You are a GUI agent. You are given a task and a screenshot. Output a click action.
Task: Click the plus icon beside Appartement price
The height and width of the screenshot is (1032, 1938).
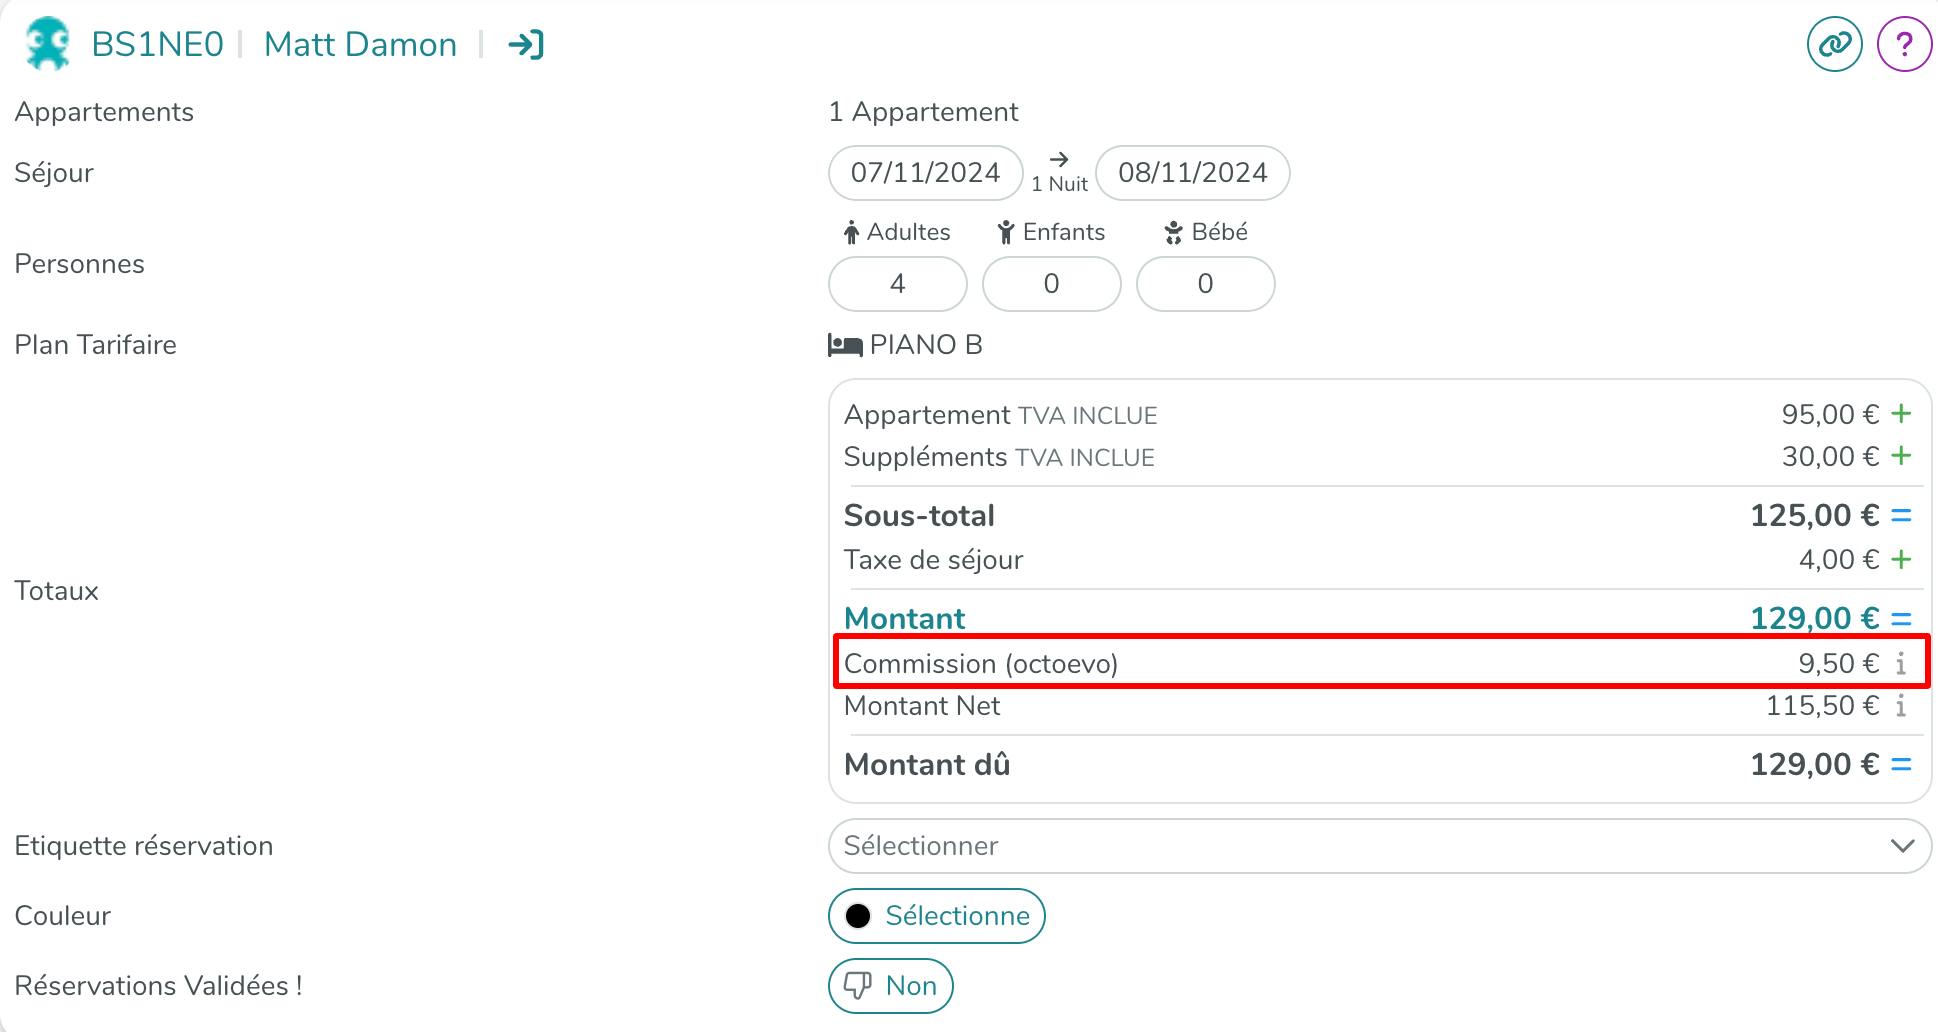point(1901,414)
